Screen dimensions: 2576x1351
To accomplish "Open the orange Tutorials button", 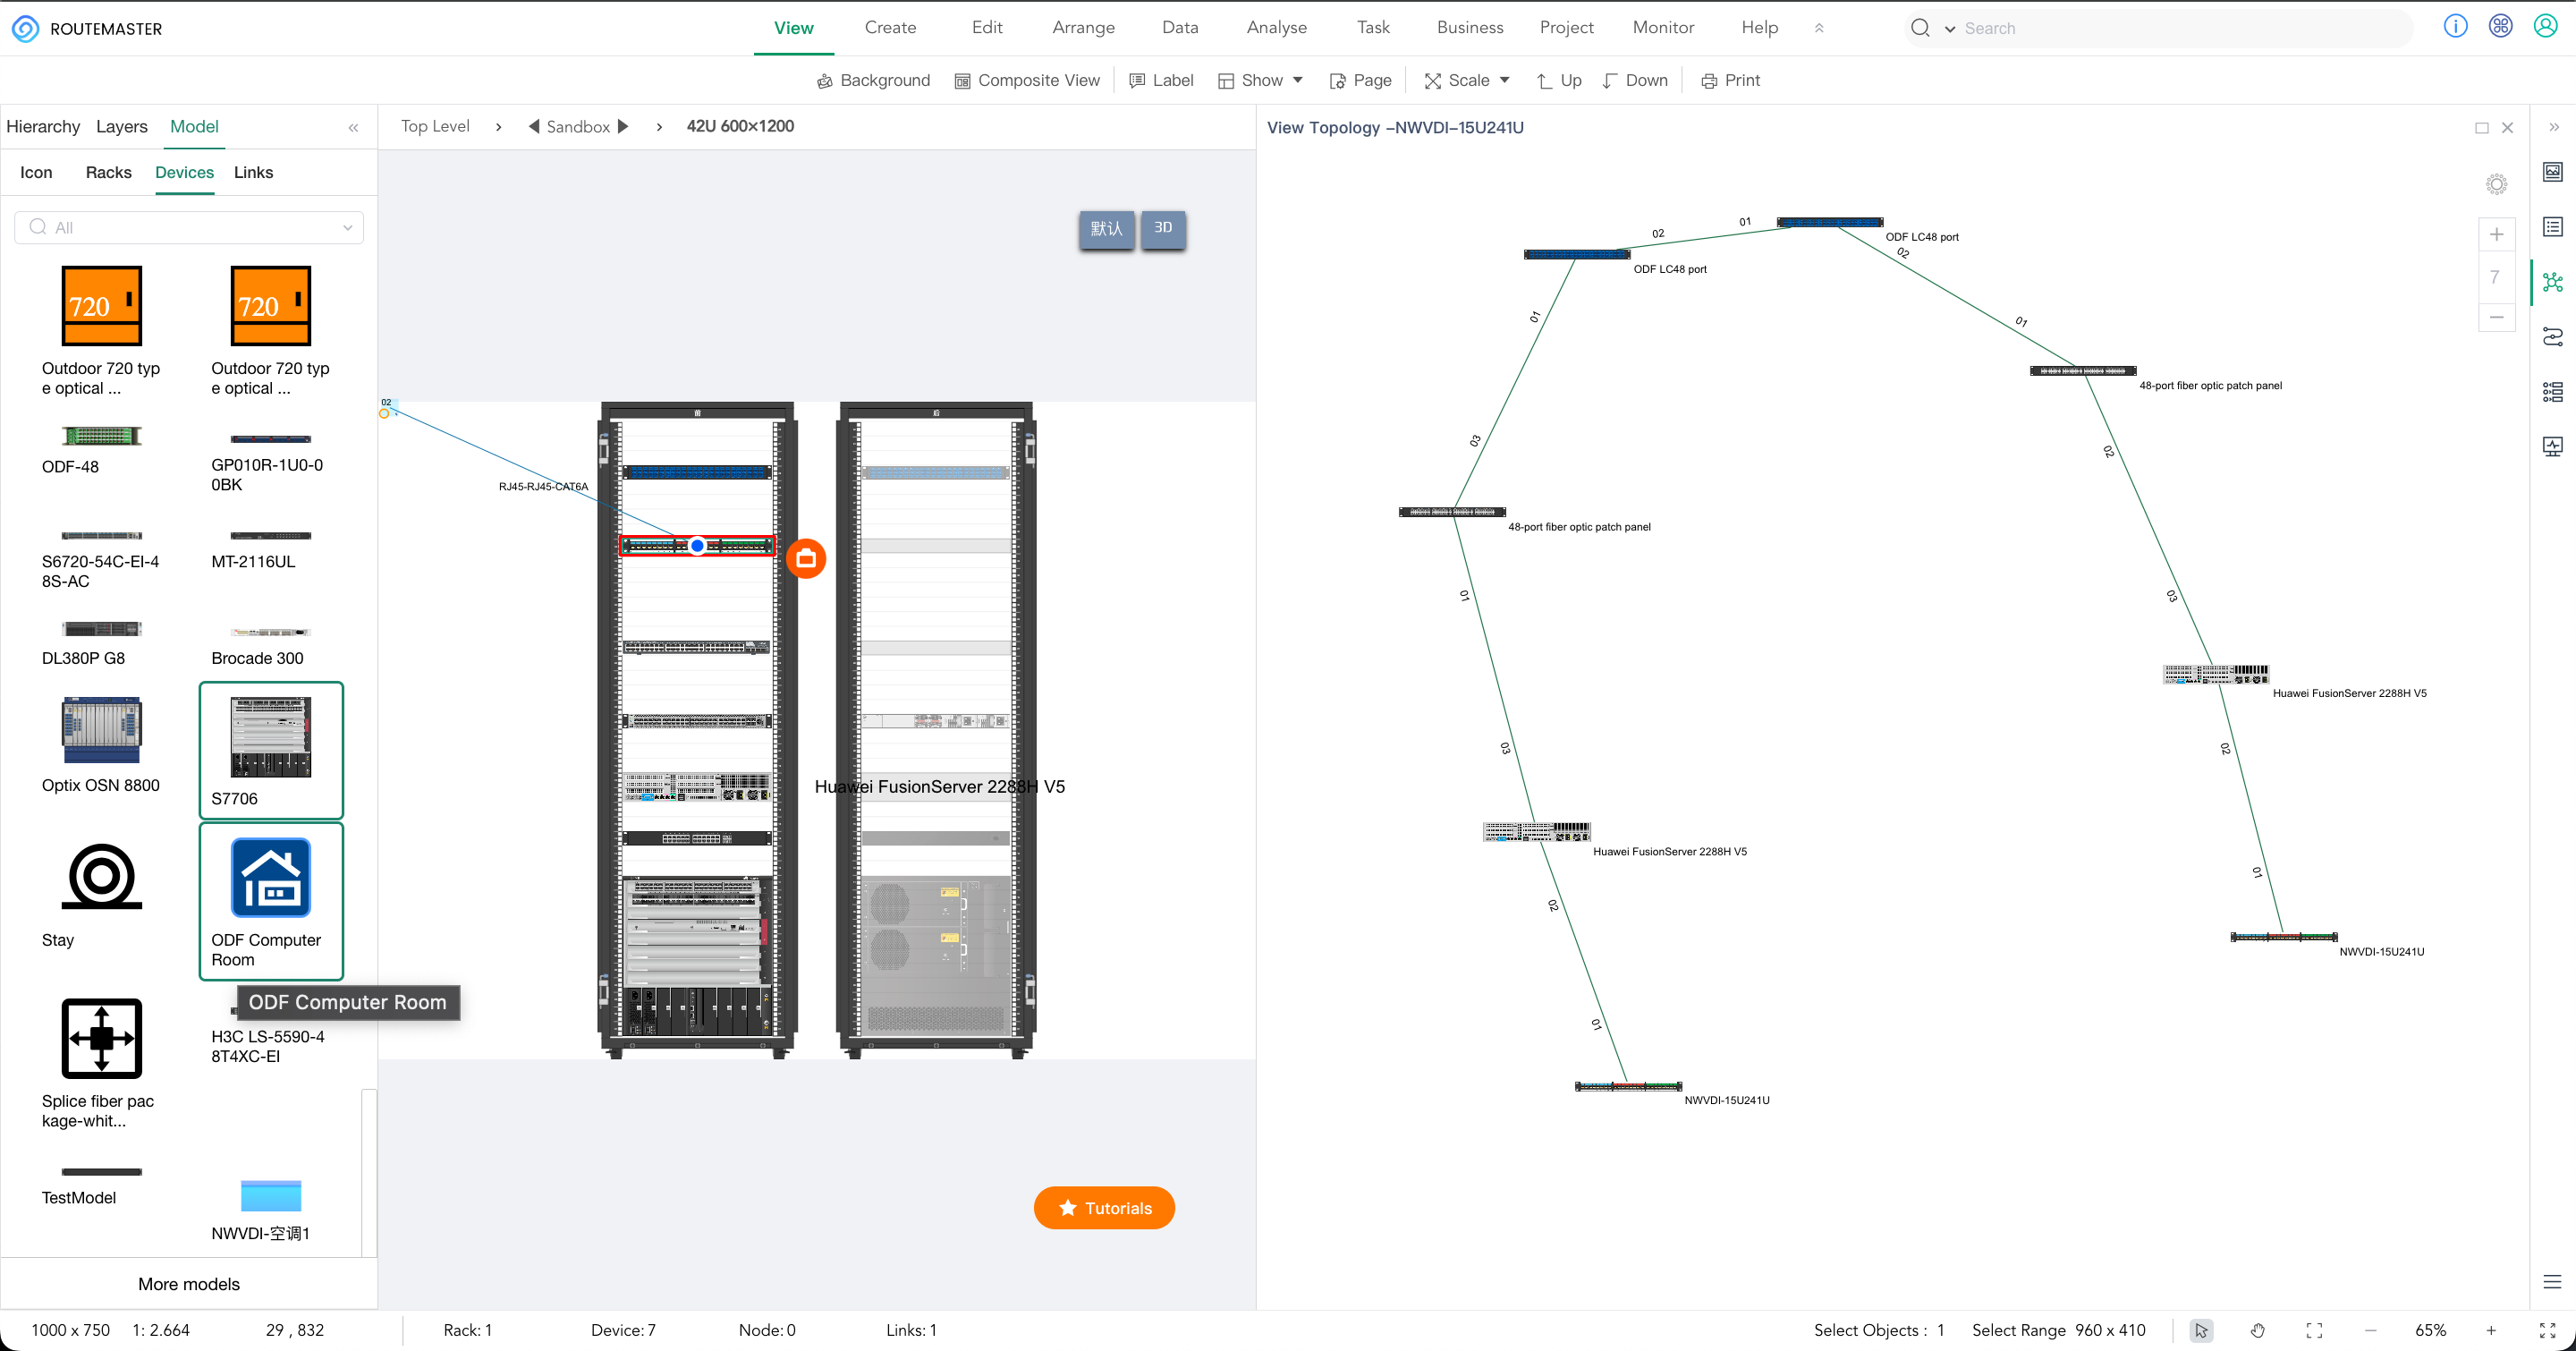I will tap(1104, 1208).
